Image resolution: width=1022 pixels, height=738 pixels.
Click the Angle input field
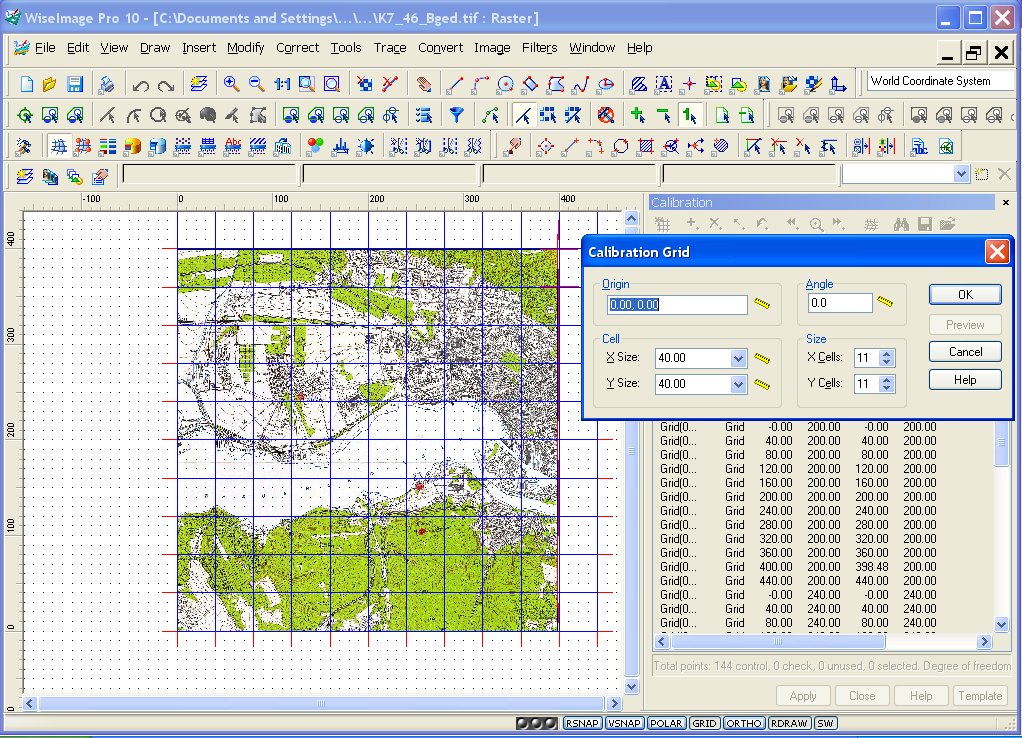coord(839,303)
